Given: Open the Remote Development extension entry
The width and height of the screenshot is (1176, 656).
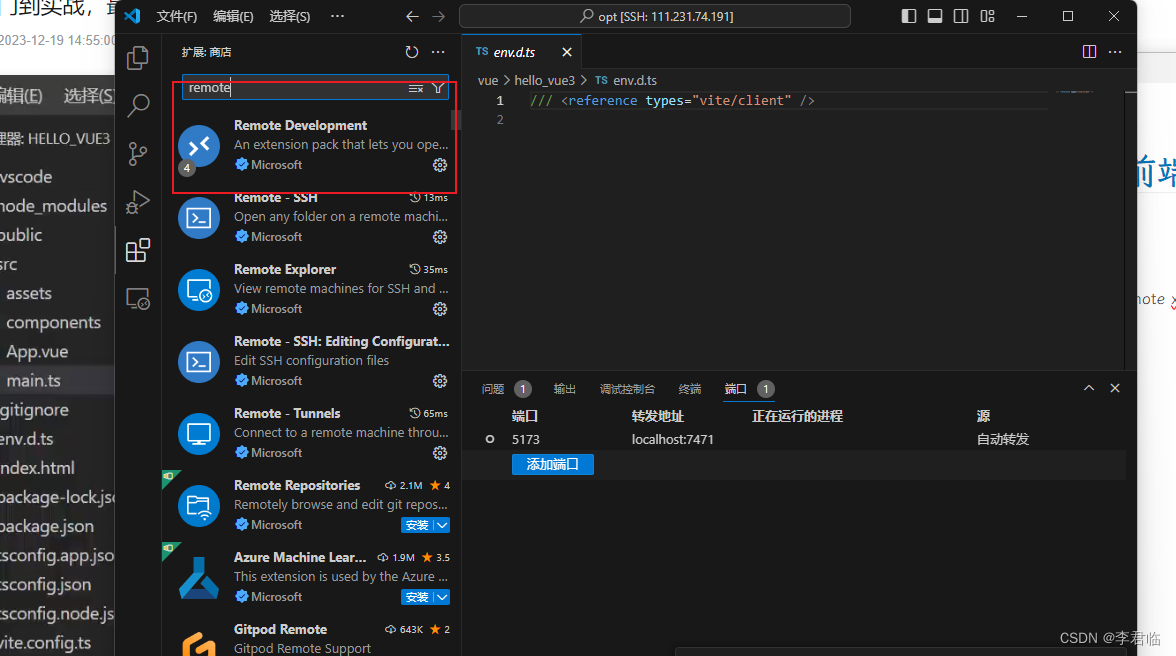Looking at the screenshot, I should click(313, 145).
